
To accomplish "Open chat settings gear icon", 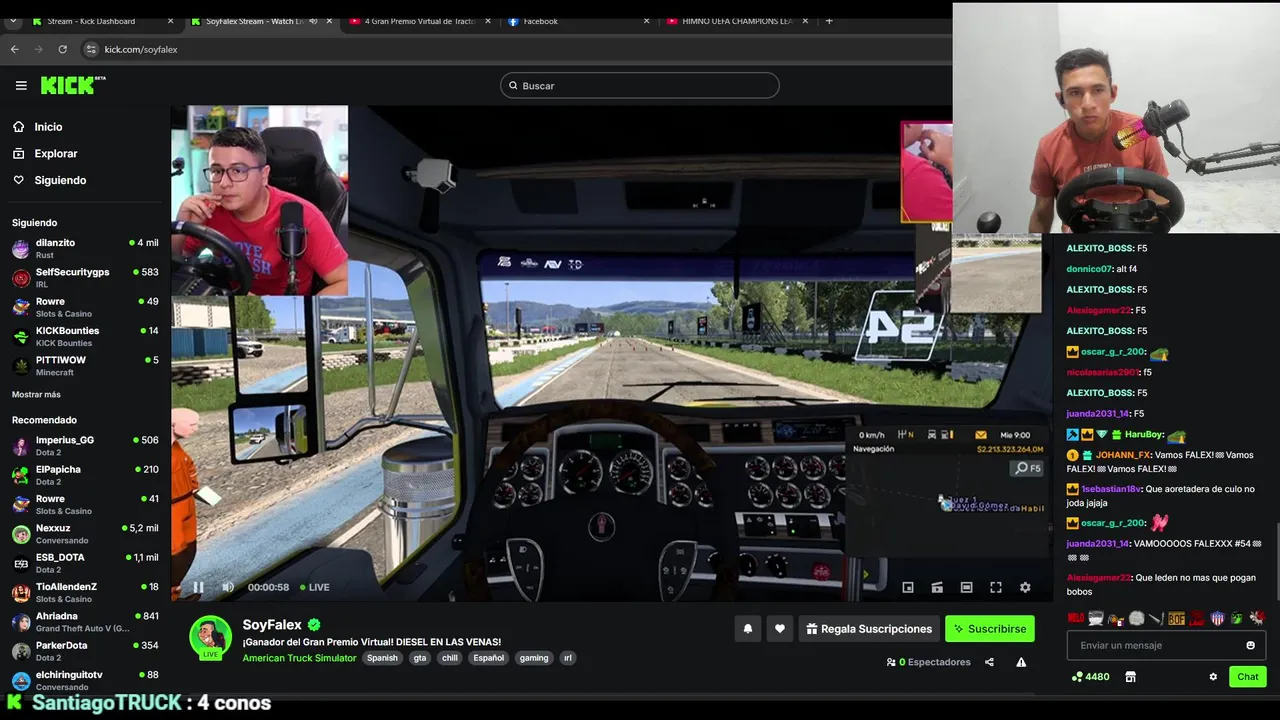I will [1213, 677].
